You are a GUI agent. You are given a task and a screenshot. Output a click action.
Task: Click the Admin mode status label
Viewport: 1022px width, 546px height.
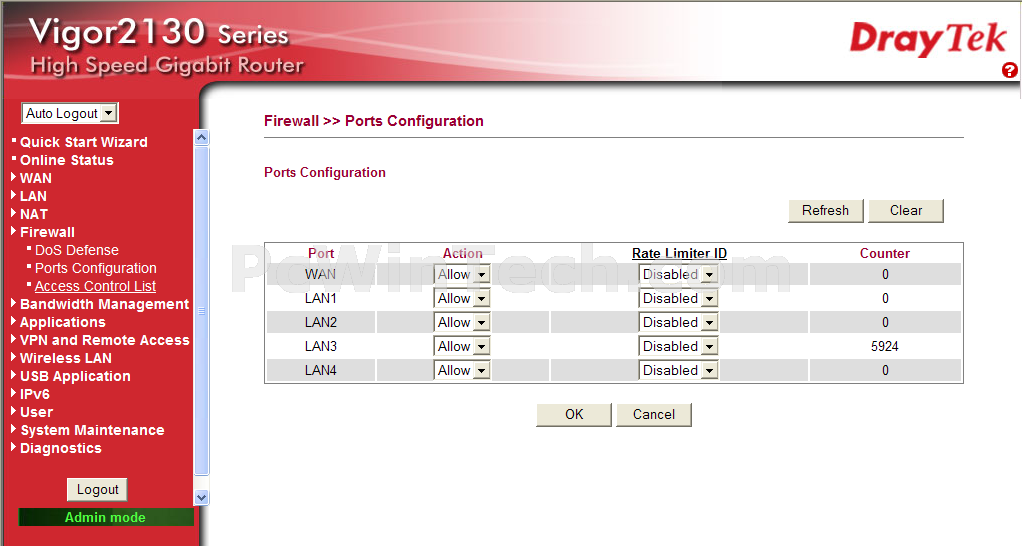[x=106, y=517]
